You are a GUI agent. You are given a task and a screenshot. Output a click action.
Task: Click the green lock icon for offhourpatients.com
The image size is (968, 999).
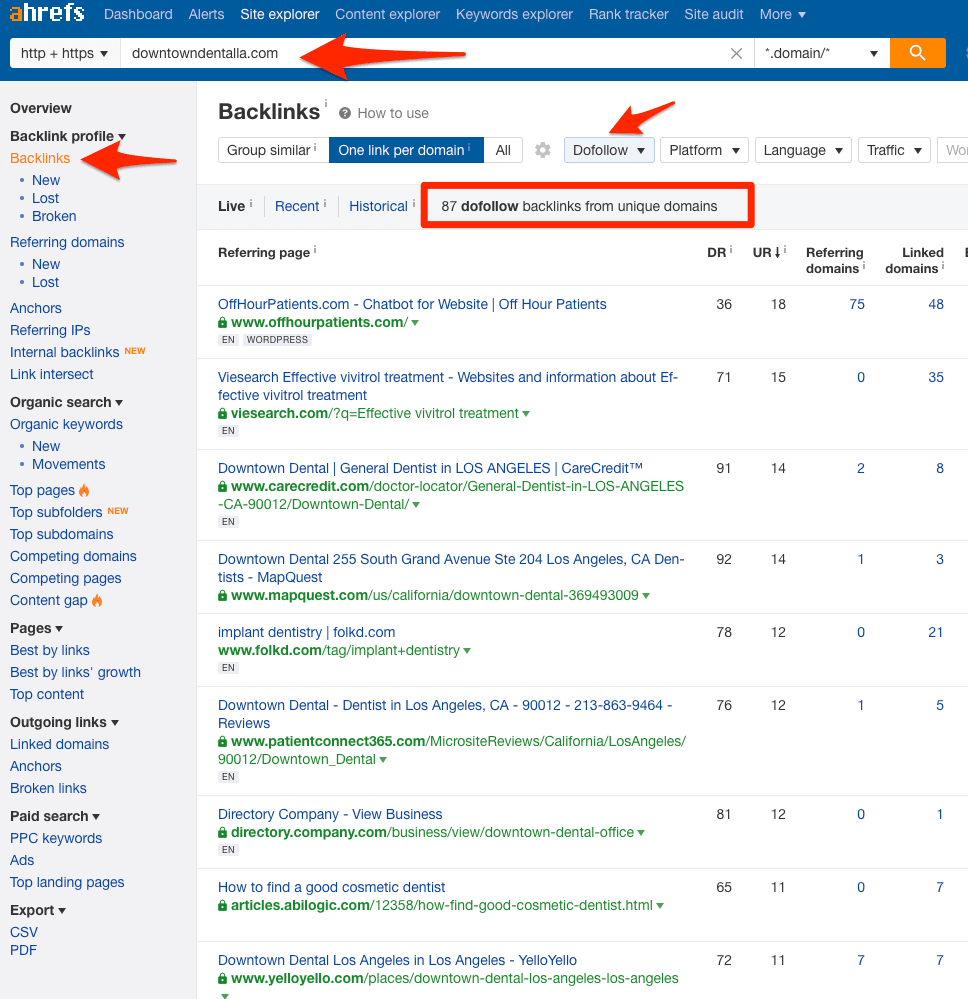click(x=222, y=322)
